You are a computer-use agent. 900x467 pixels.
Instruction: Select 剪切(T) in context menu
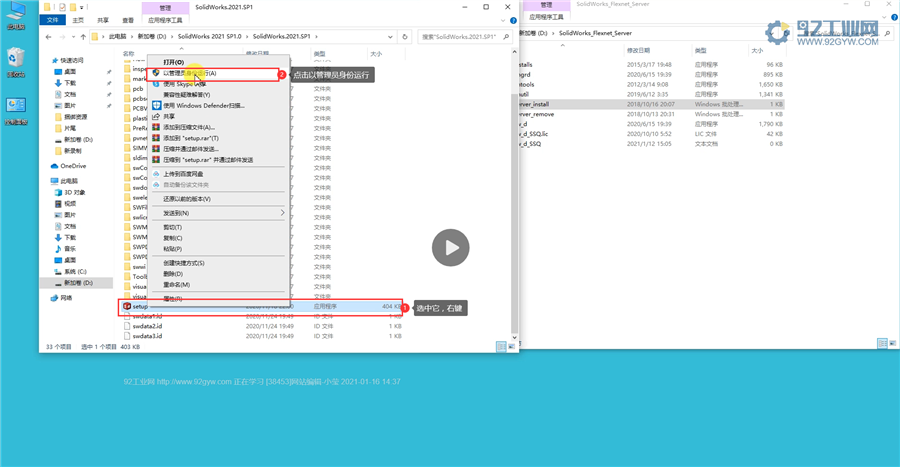[172, 227]
